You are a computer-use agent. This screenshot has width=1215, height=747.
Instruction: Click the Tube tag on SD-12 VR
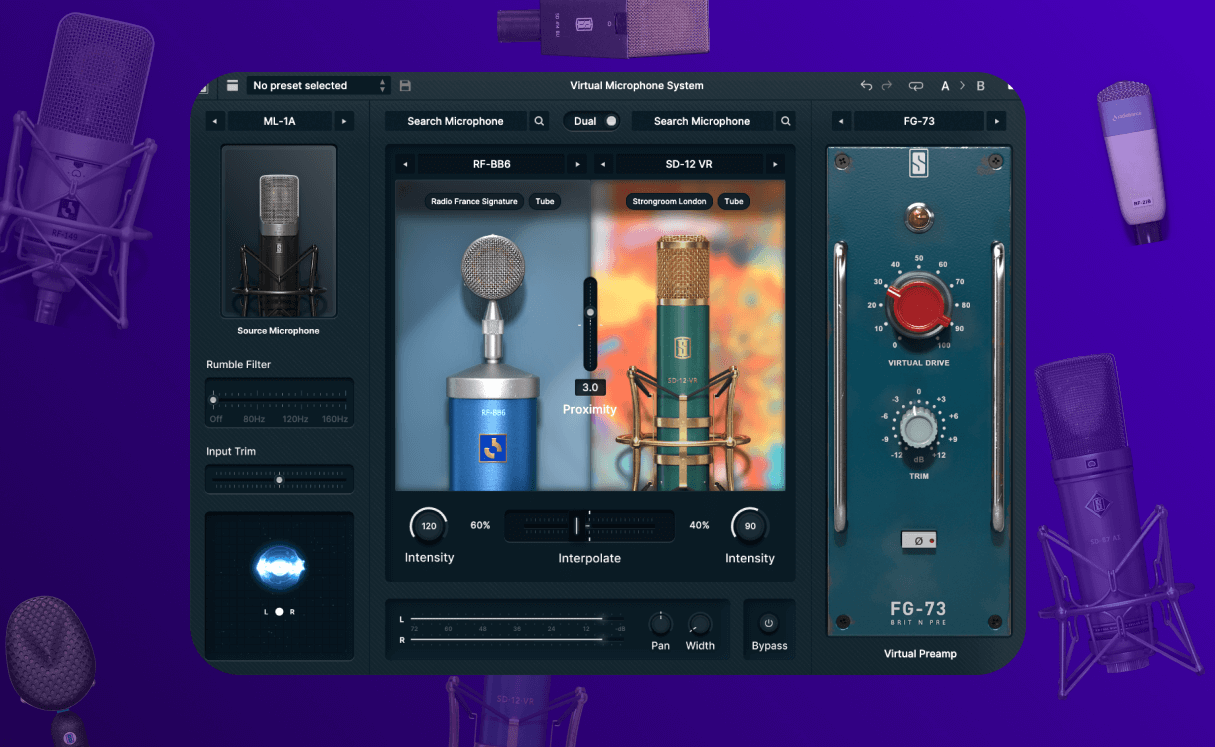tap(734, 201)
